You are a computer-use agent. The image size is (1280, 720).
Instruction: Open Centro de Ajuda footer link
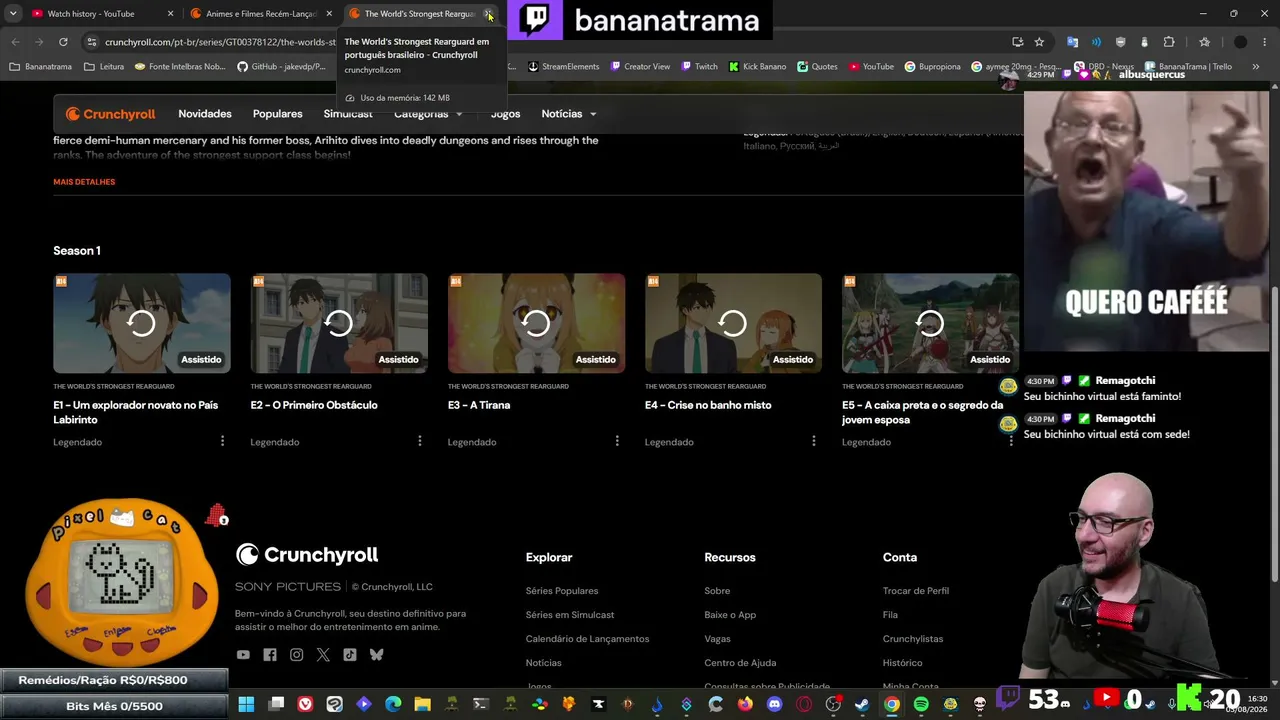pos(740,663)
